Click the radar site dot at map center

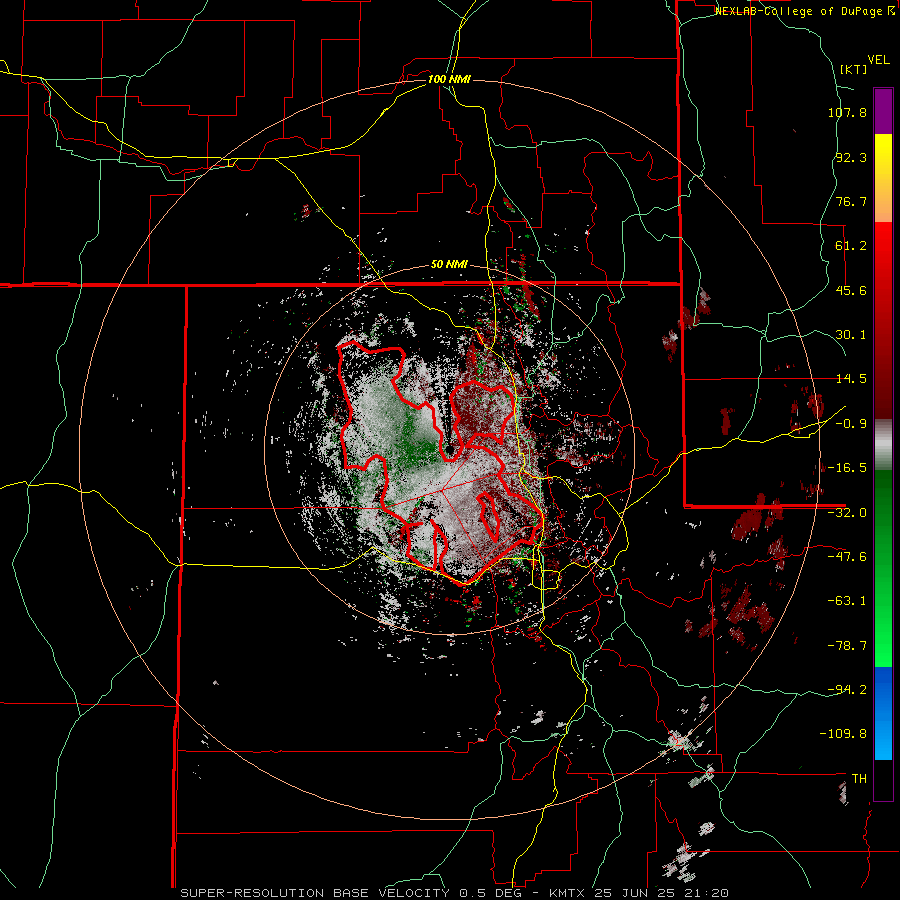451,449
